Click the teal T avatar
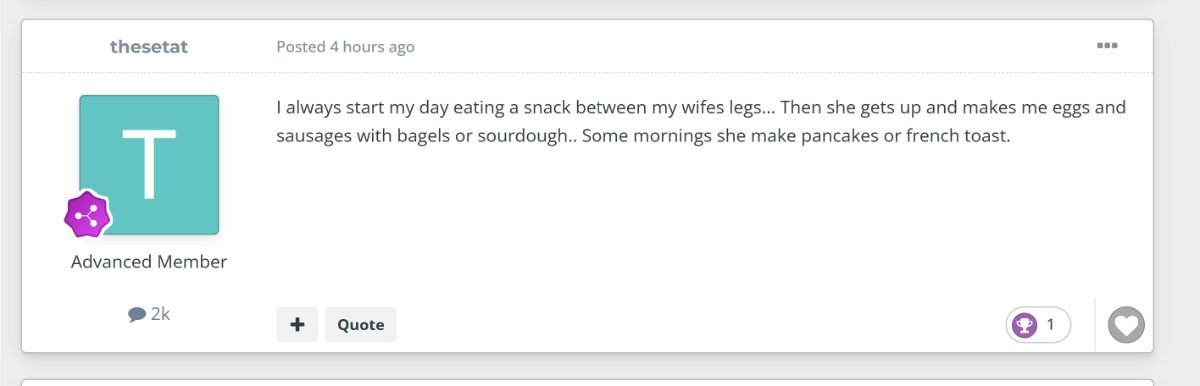 click(149, 165)
